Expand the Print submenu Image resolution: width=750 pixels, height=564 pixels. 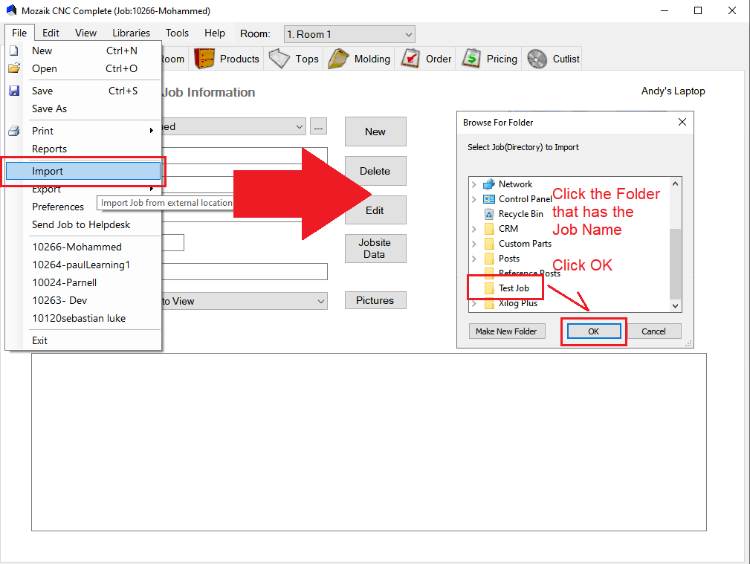click(152, 131)
